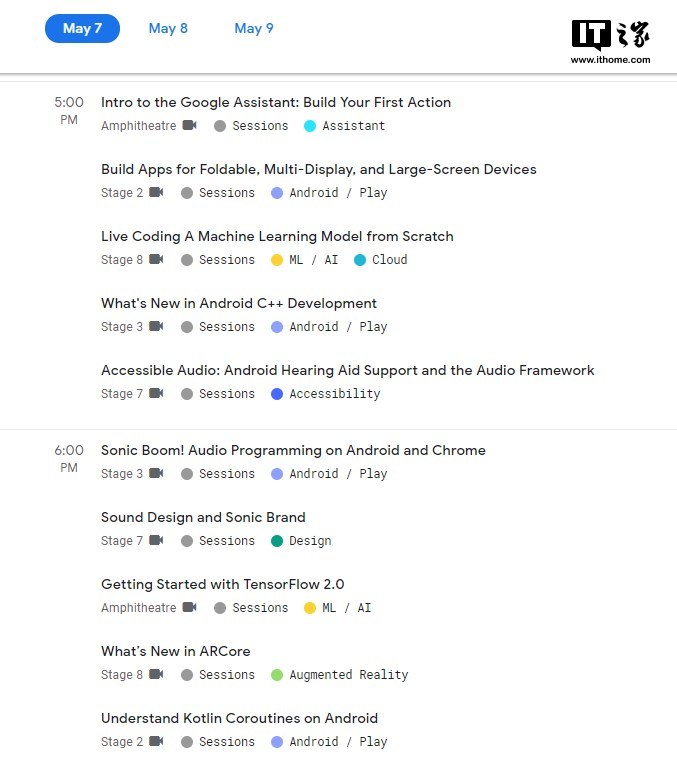677x764 pixels.
Task: Click the Augmented Reality topic tag
Action: point(348,675)
